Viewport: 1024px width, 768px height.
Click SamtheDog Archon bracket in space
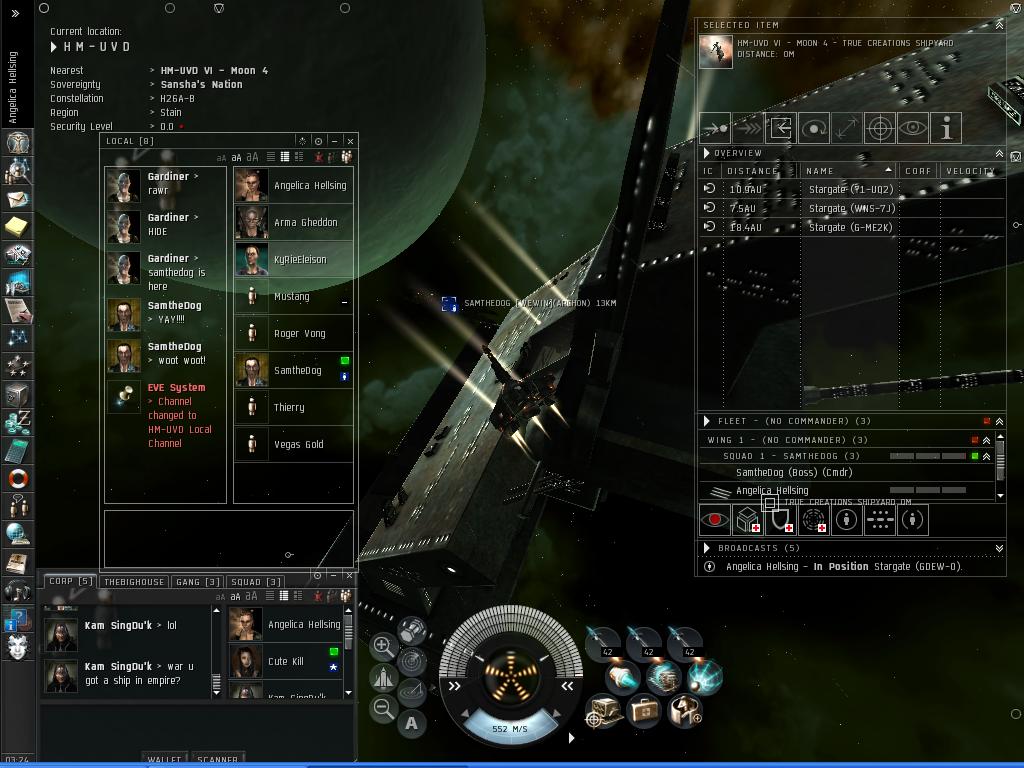click(449, 304)
